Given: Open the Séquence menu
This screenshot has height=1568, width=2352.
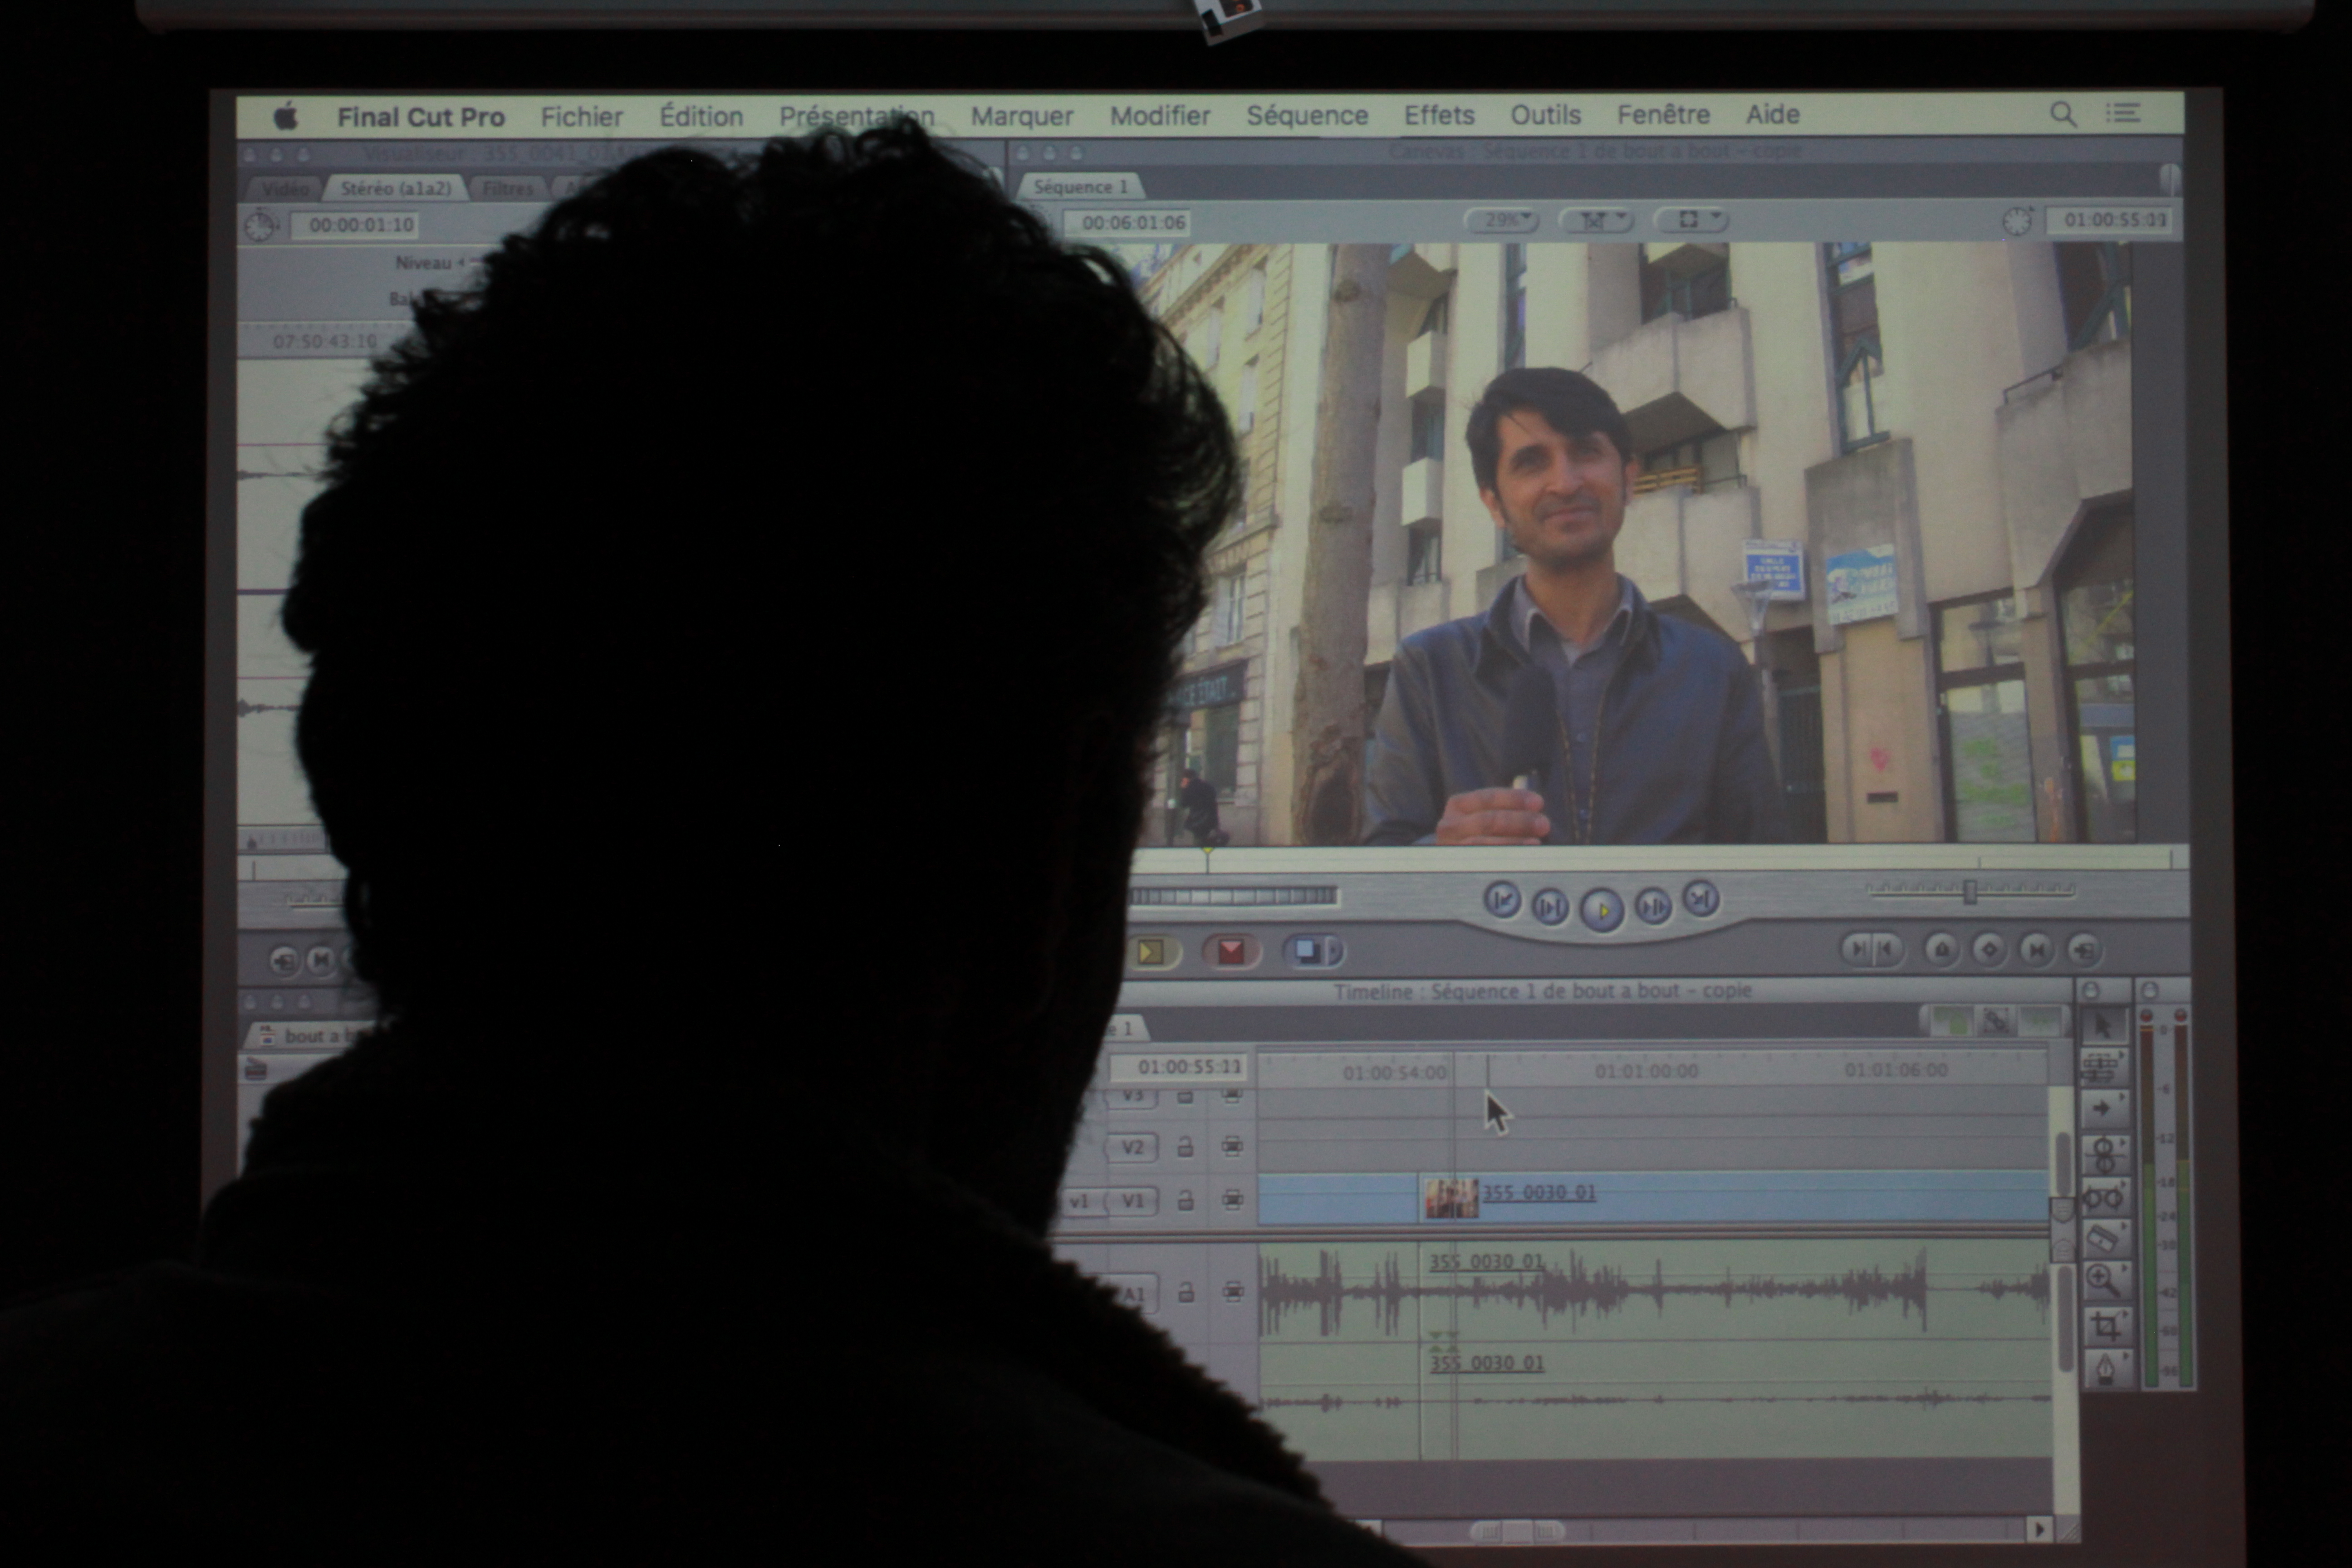Looking at the screenshot, I should click(1307, 116).
